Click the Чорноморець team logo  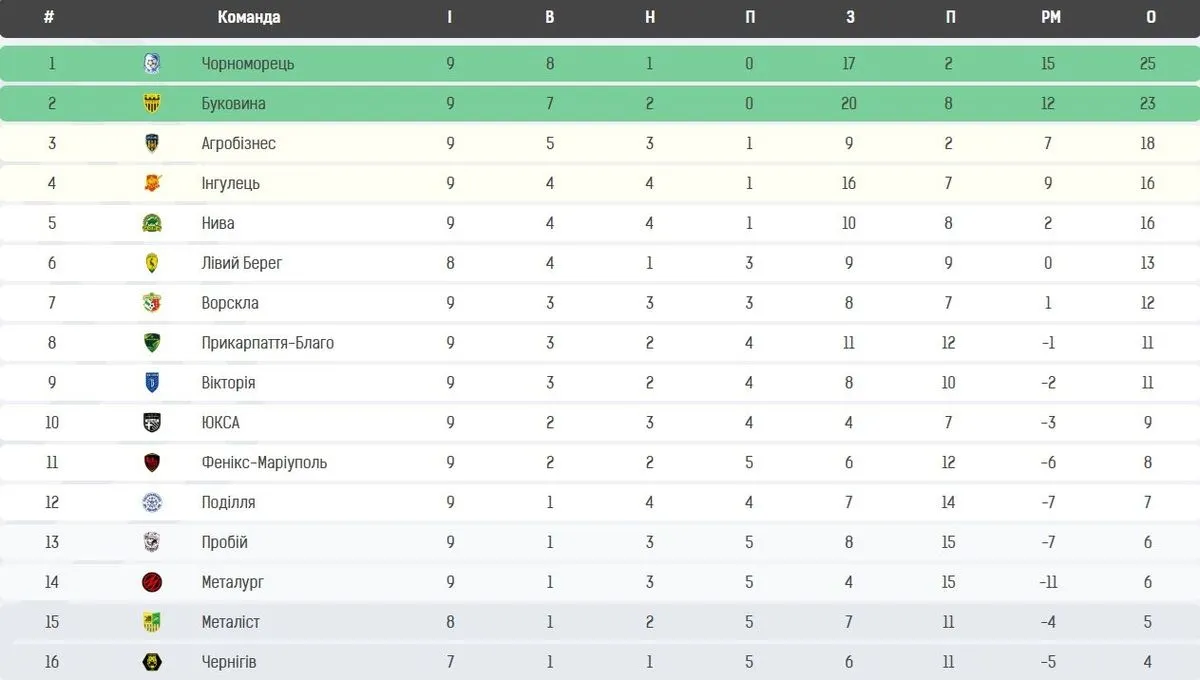152,63
